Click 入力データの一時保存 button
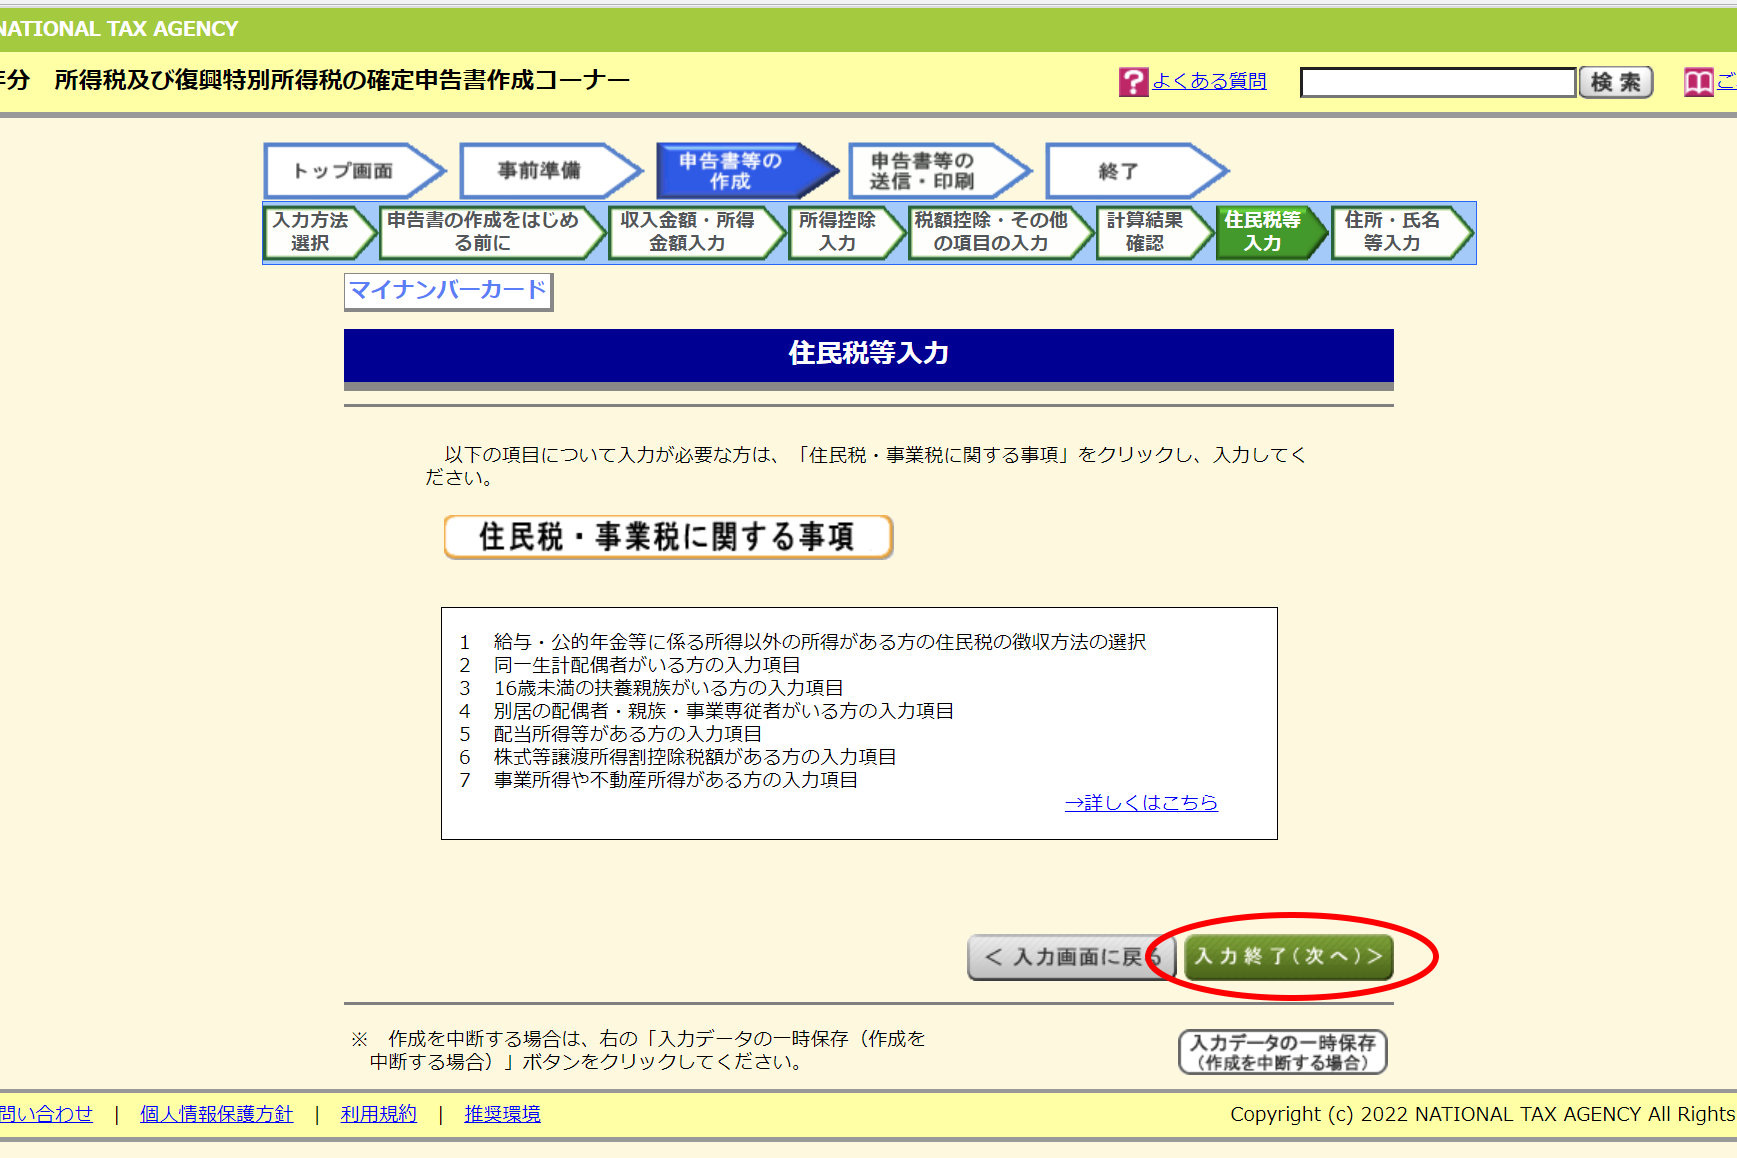The height and width of the screenshot is (1158, 1737). click(1283, 1052)
